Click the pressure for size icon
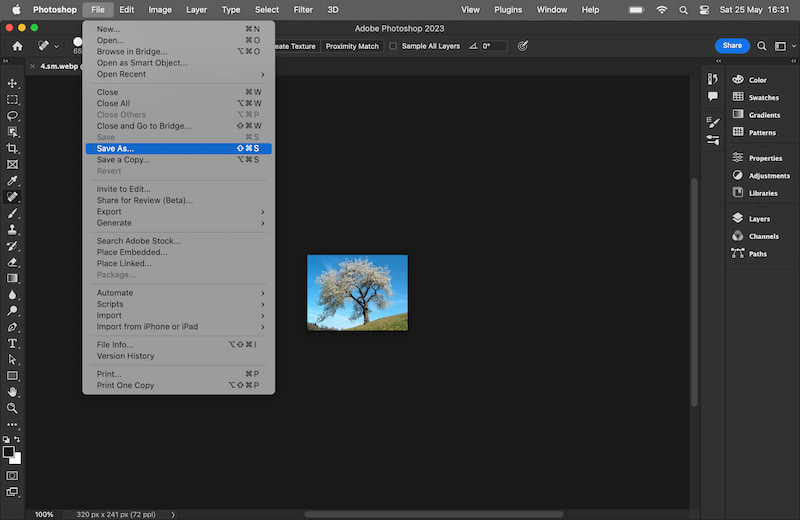Screen dimensions: 800x520 click(522, 46)
